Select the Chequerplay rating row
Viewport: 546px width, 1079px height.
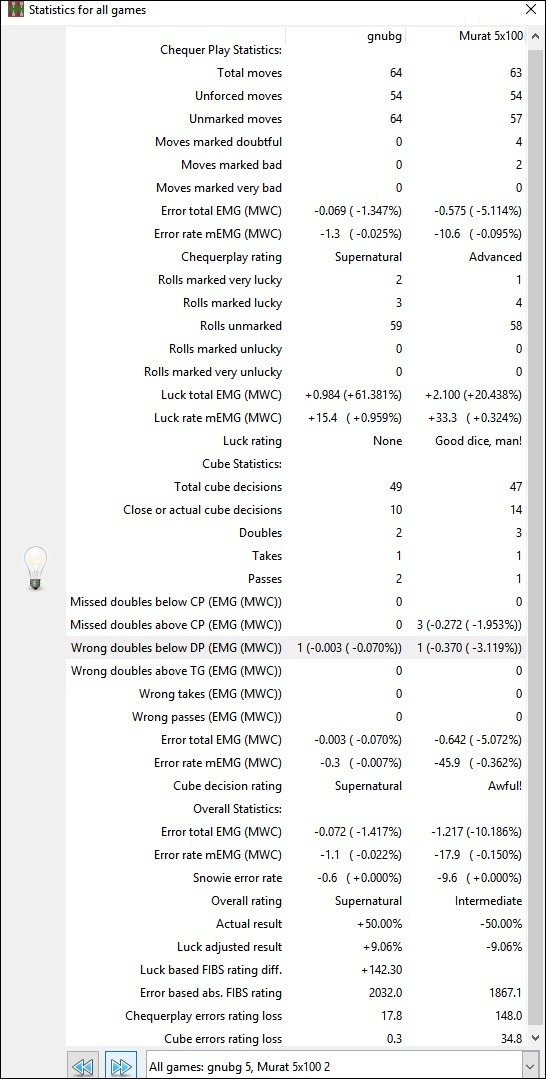click(296, 257)
